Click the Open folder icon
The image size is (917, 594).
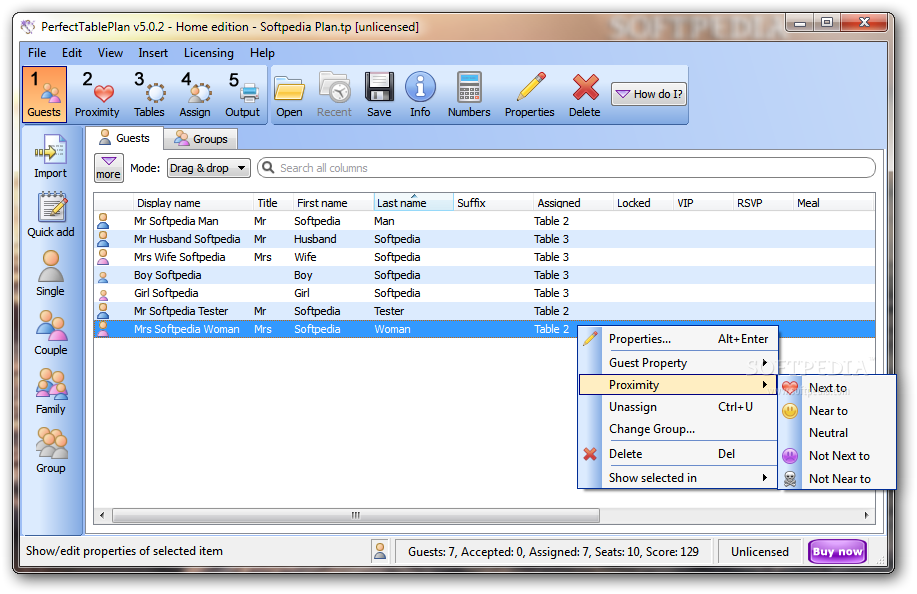point(289,94)
